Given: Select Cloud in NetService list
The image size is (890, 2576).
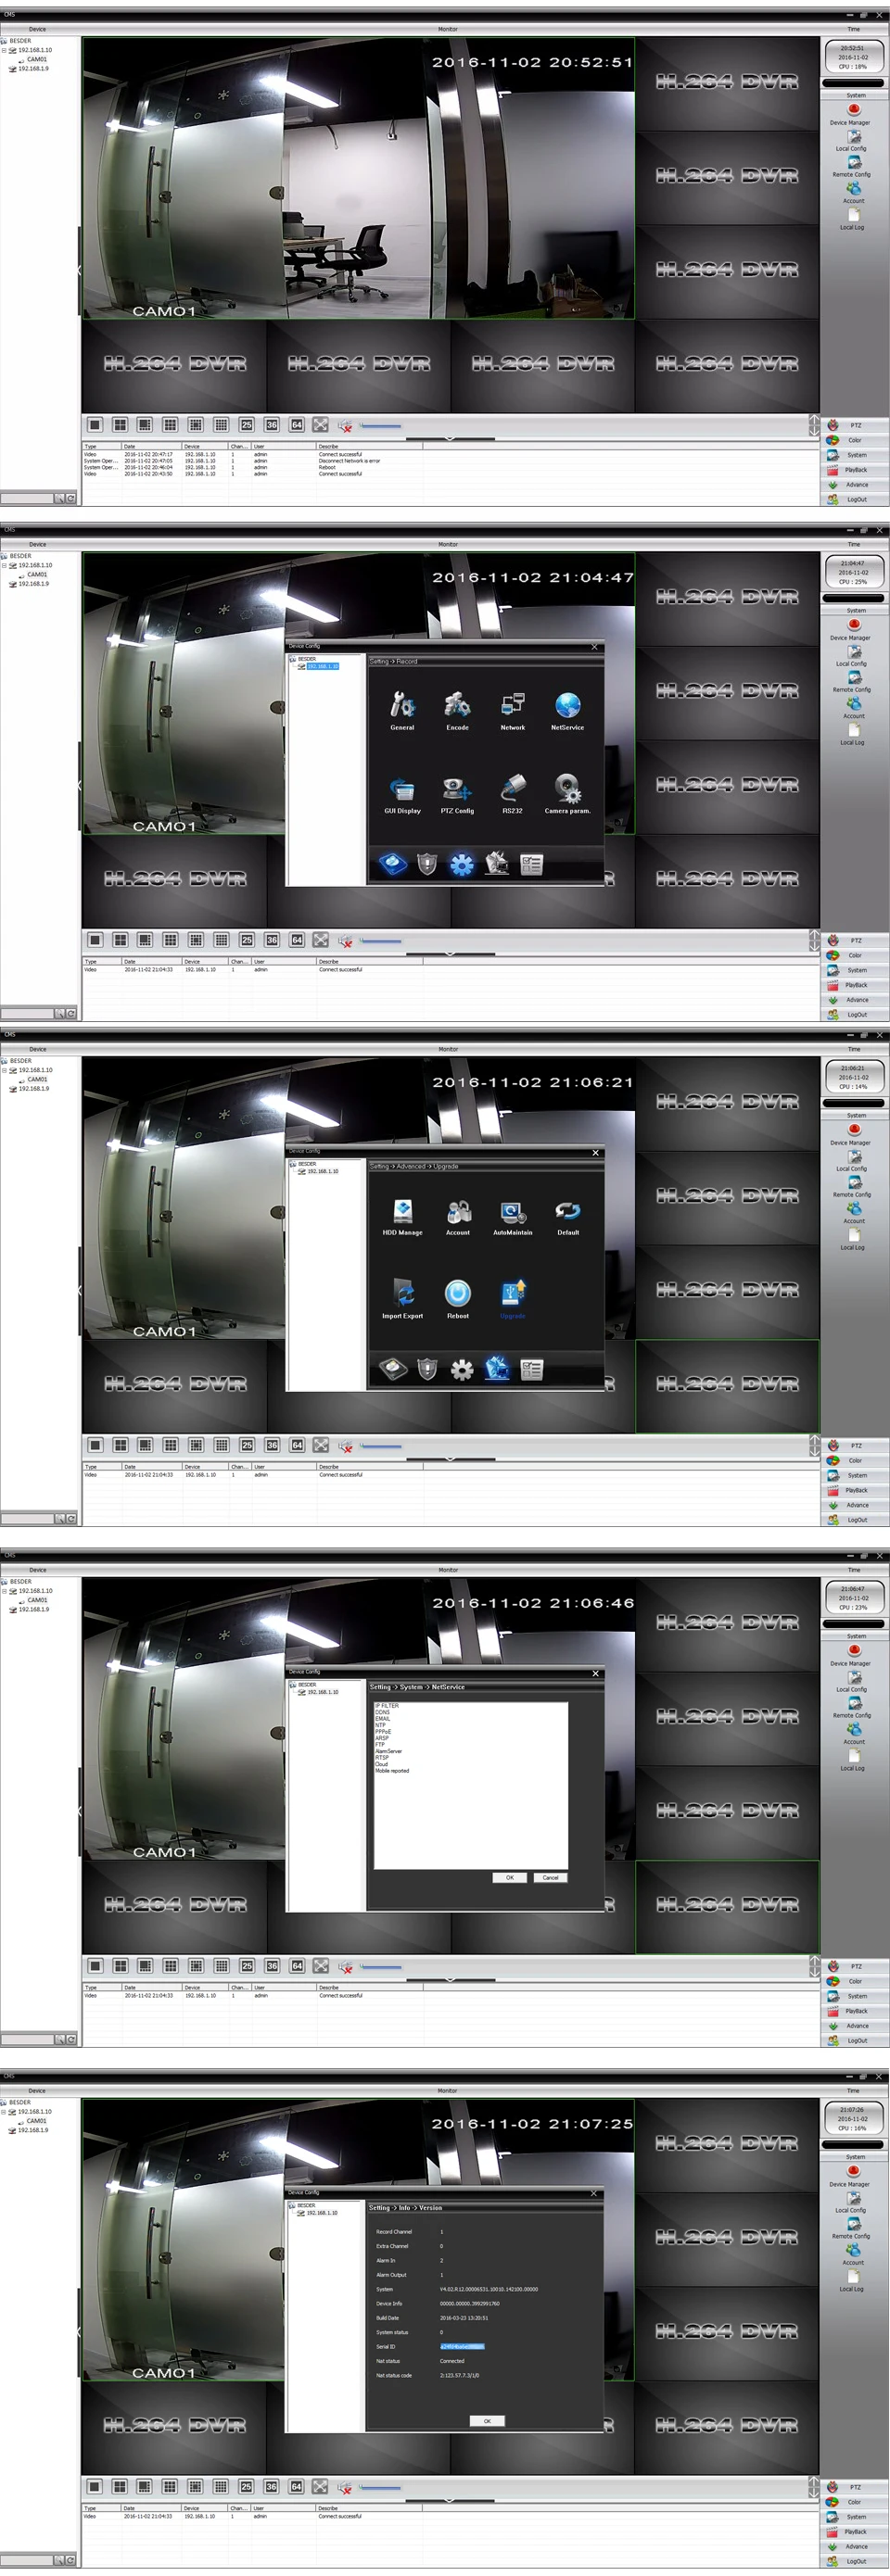Looking at the screenshot, I should [381, 1764].
